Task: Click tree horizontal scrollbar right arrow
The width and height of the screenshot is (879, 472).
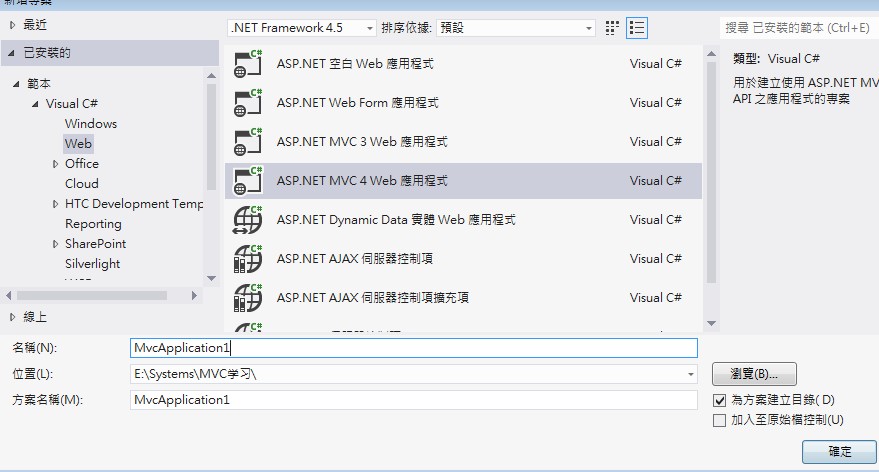Action: pyautogui.click(x=194, y=295)
